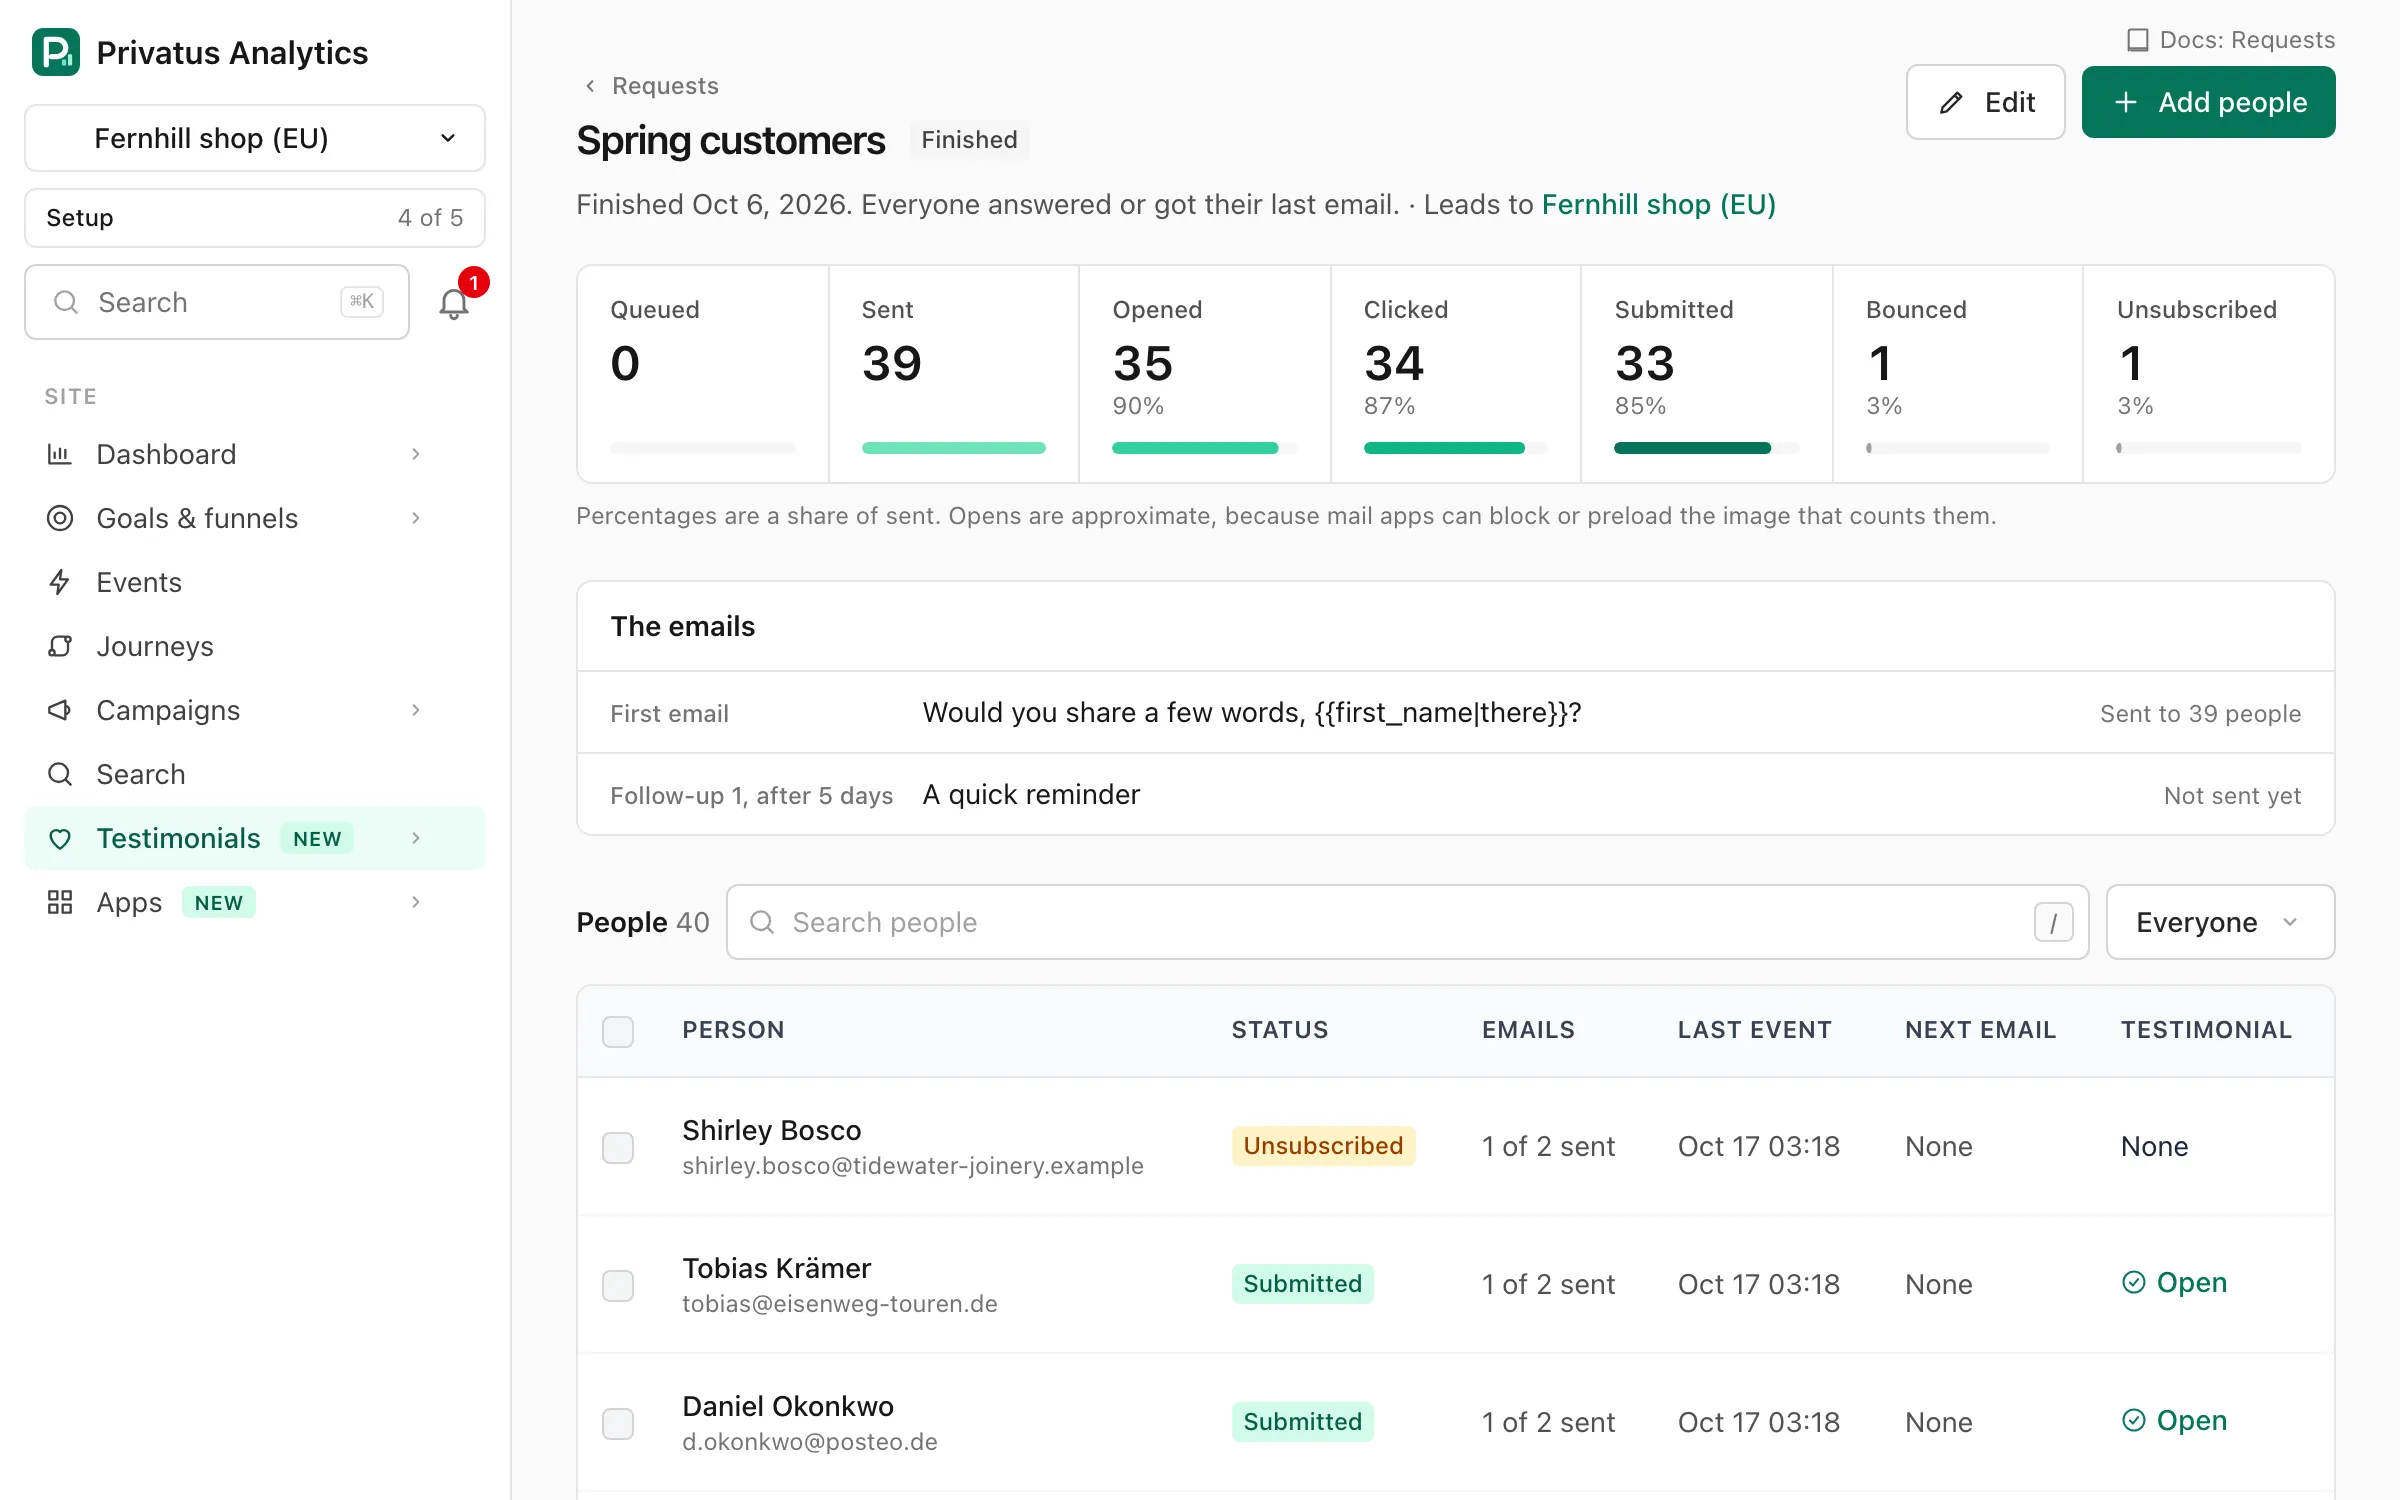
Task: Click the Submitted 85% progress bar
Action: point(1706,448)
